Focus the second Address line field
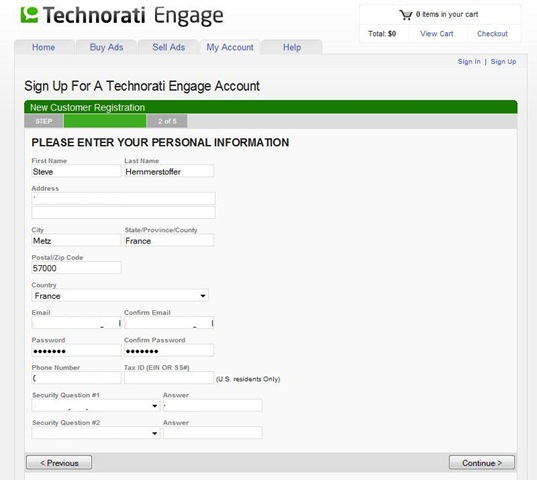 (123, 212)
